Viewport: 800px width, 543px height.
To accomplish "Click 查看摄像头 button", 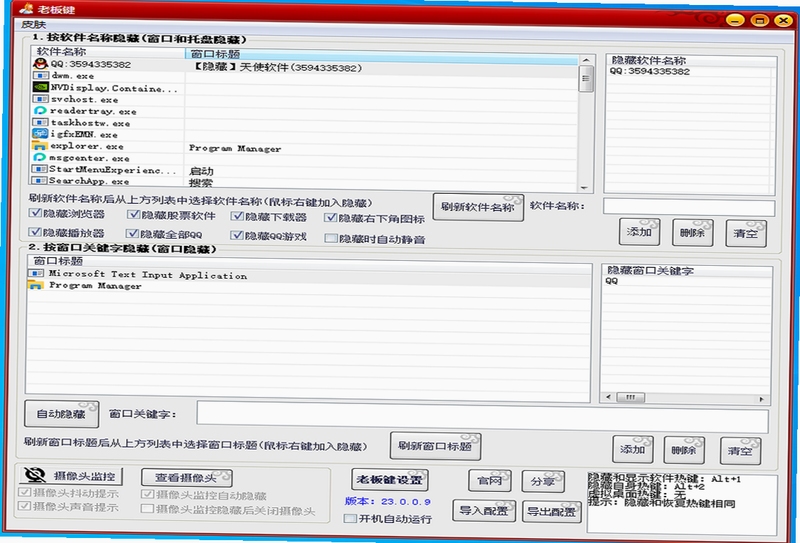I will [186, 478].
